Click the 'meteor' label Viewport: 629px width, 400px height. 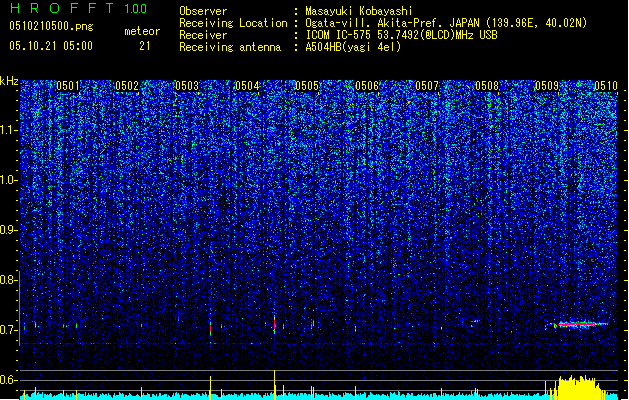click(x=142, y=31)
